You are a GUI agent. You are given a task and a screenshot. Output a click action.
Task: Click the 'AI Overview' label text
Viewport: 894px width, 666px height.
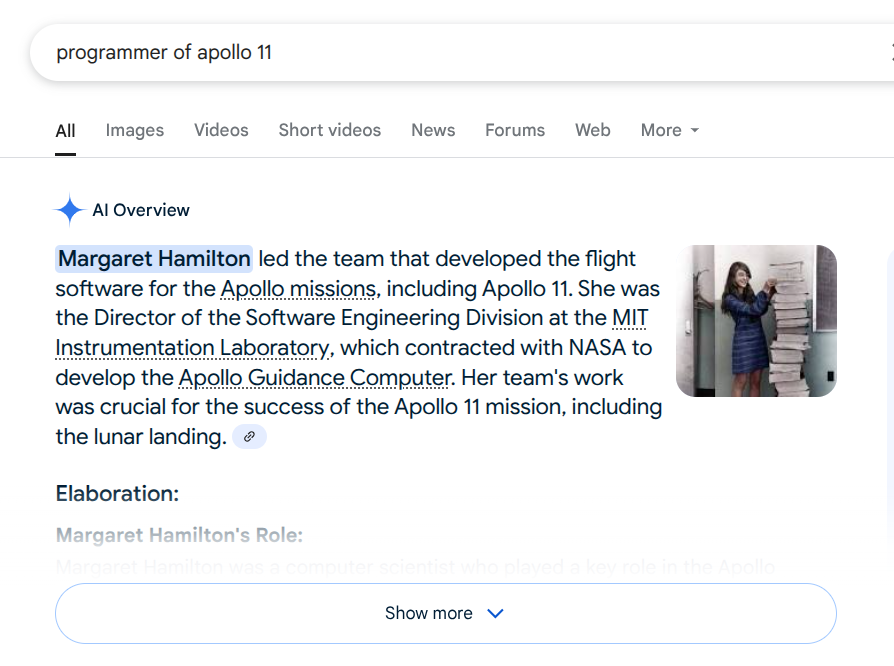pos(141,210)
